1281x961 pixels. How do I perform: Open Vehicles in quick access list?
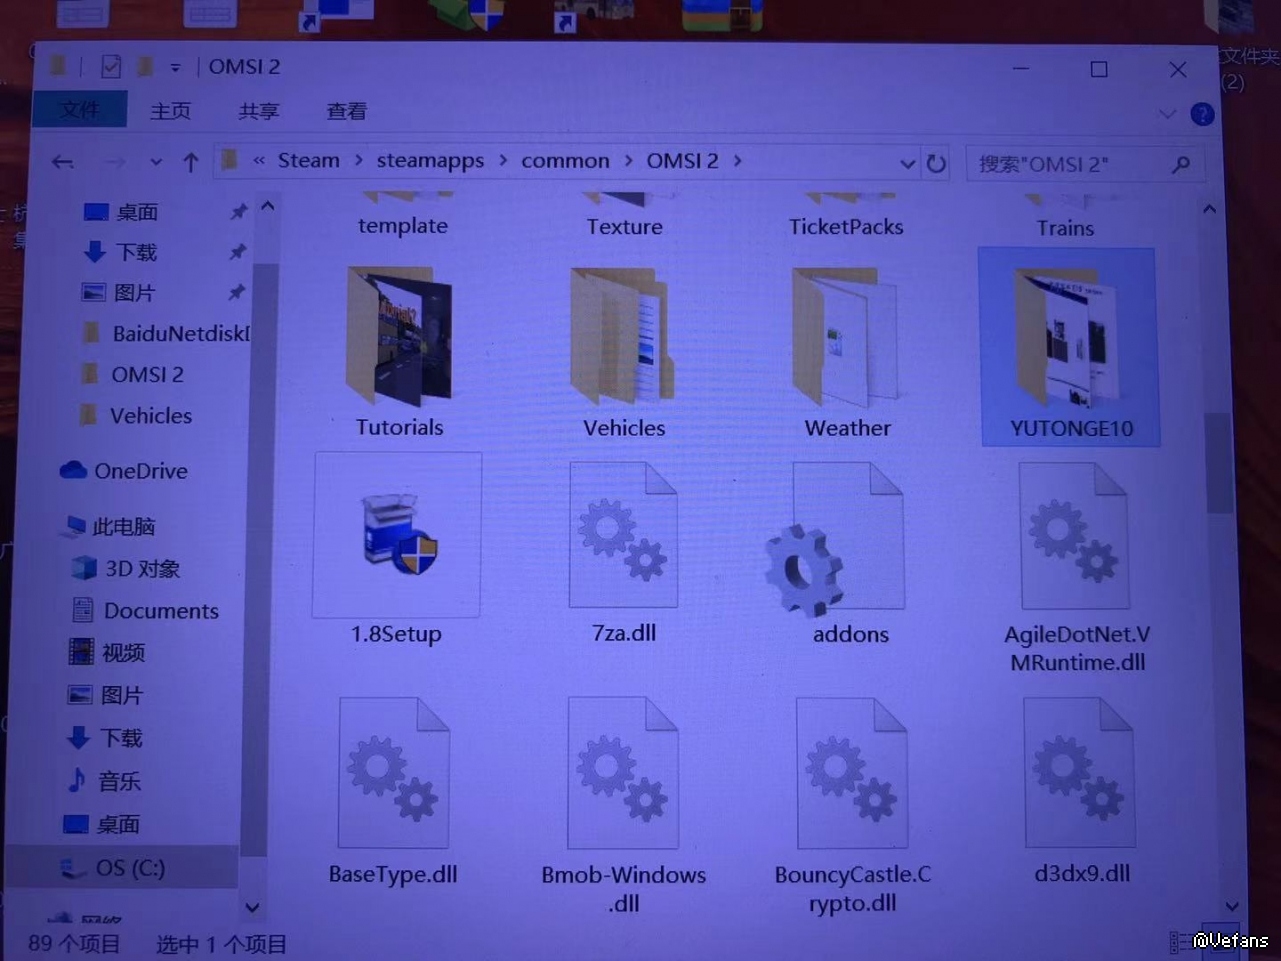coord(136,415)
